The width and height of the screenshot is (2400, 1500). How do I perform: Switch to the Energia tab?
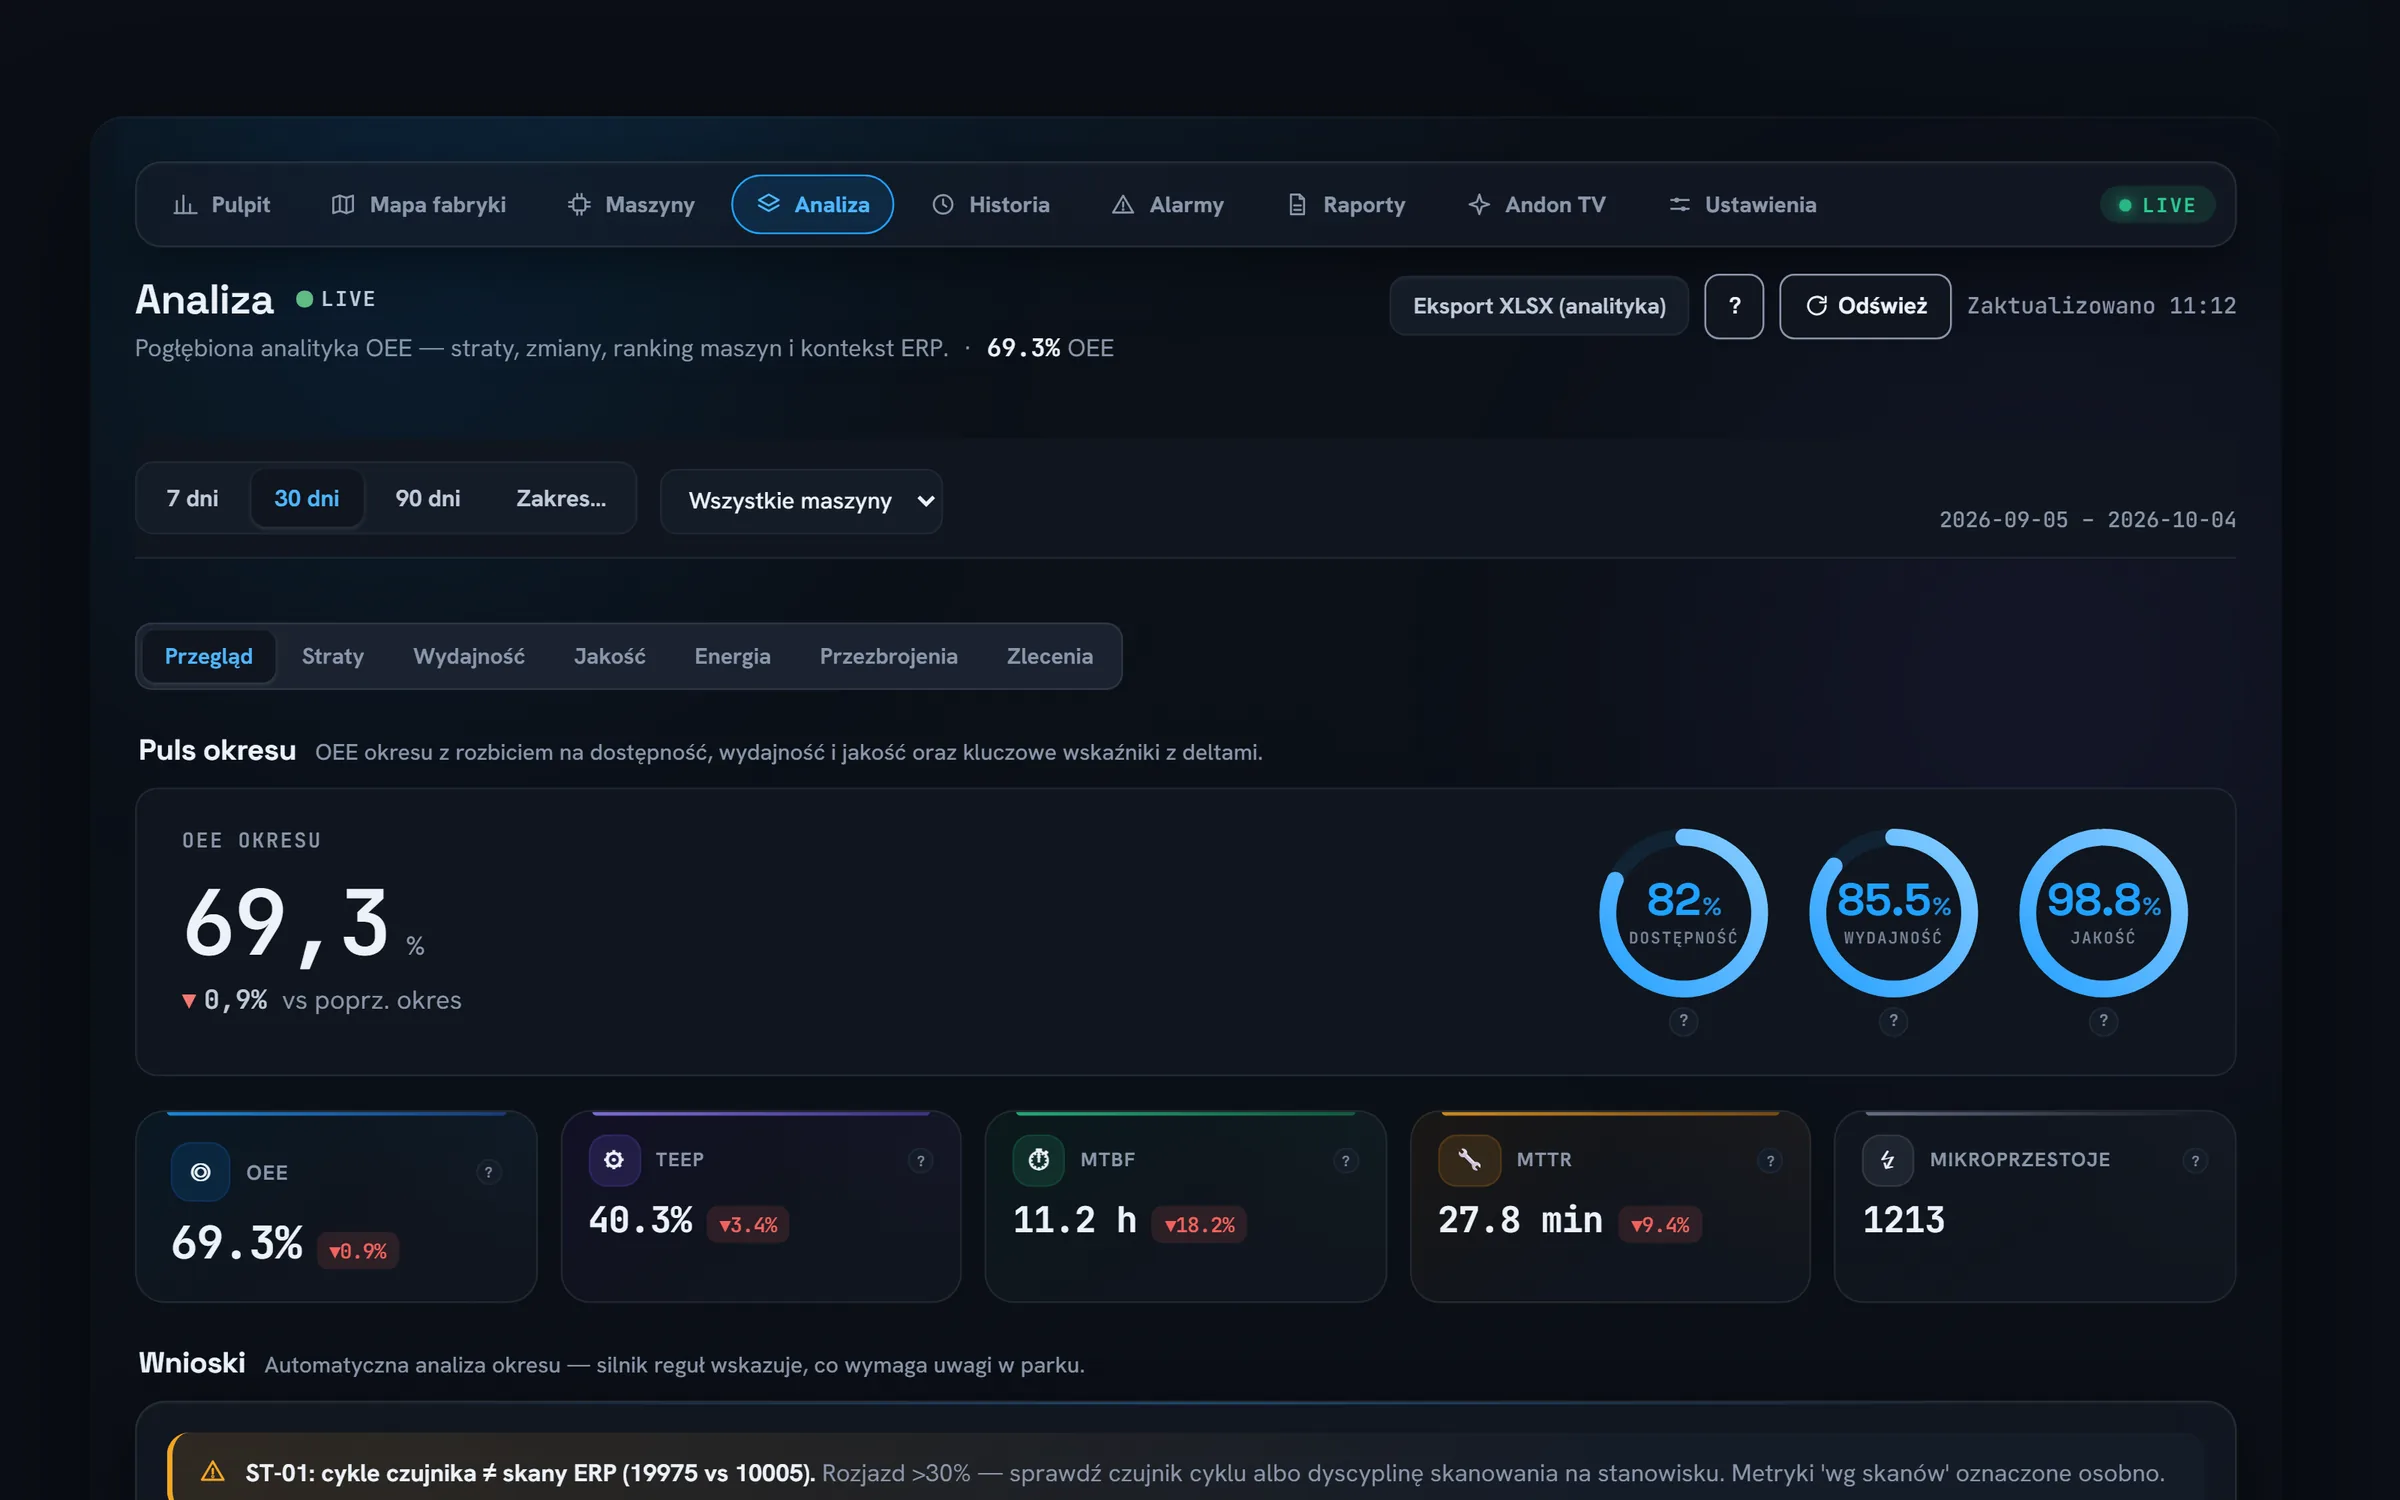click(733, 656)
